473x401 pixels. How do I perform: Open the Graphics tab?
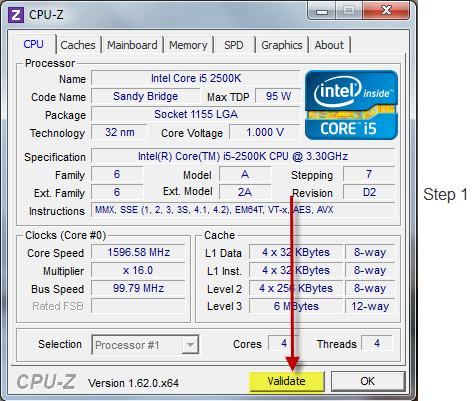pos(282,45)
